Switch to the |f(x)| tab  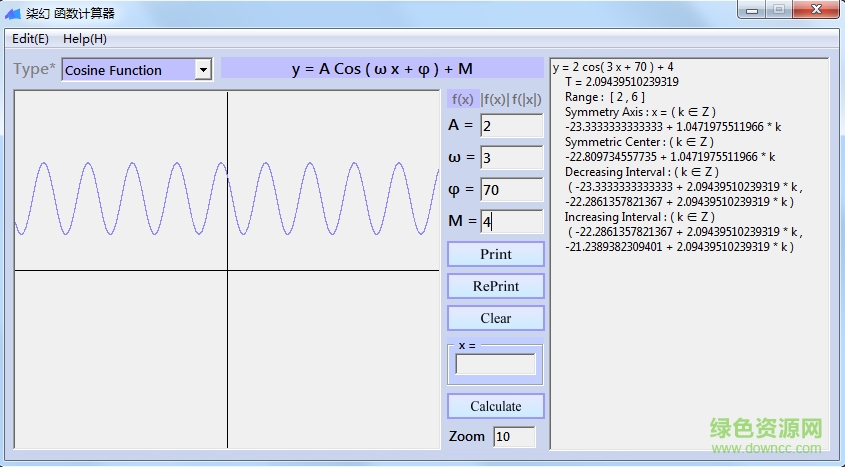[495, 99]
